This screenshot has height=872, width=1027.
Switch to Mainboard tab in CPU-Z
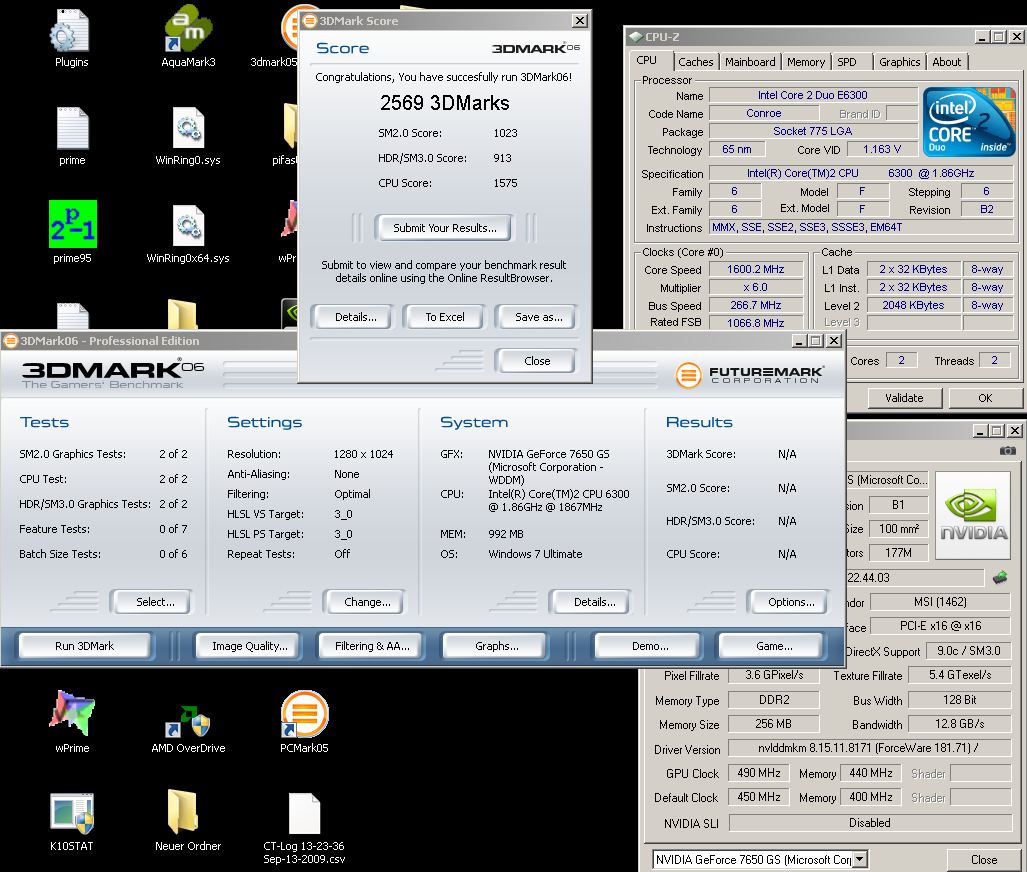click(750, 62)
